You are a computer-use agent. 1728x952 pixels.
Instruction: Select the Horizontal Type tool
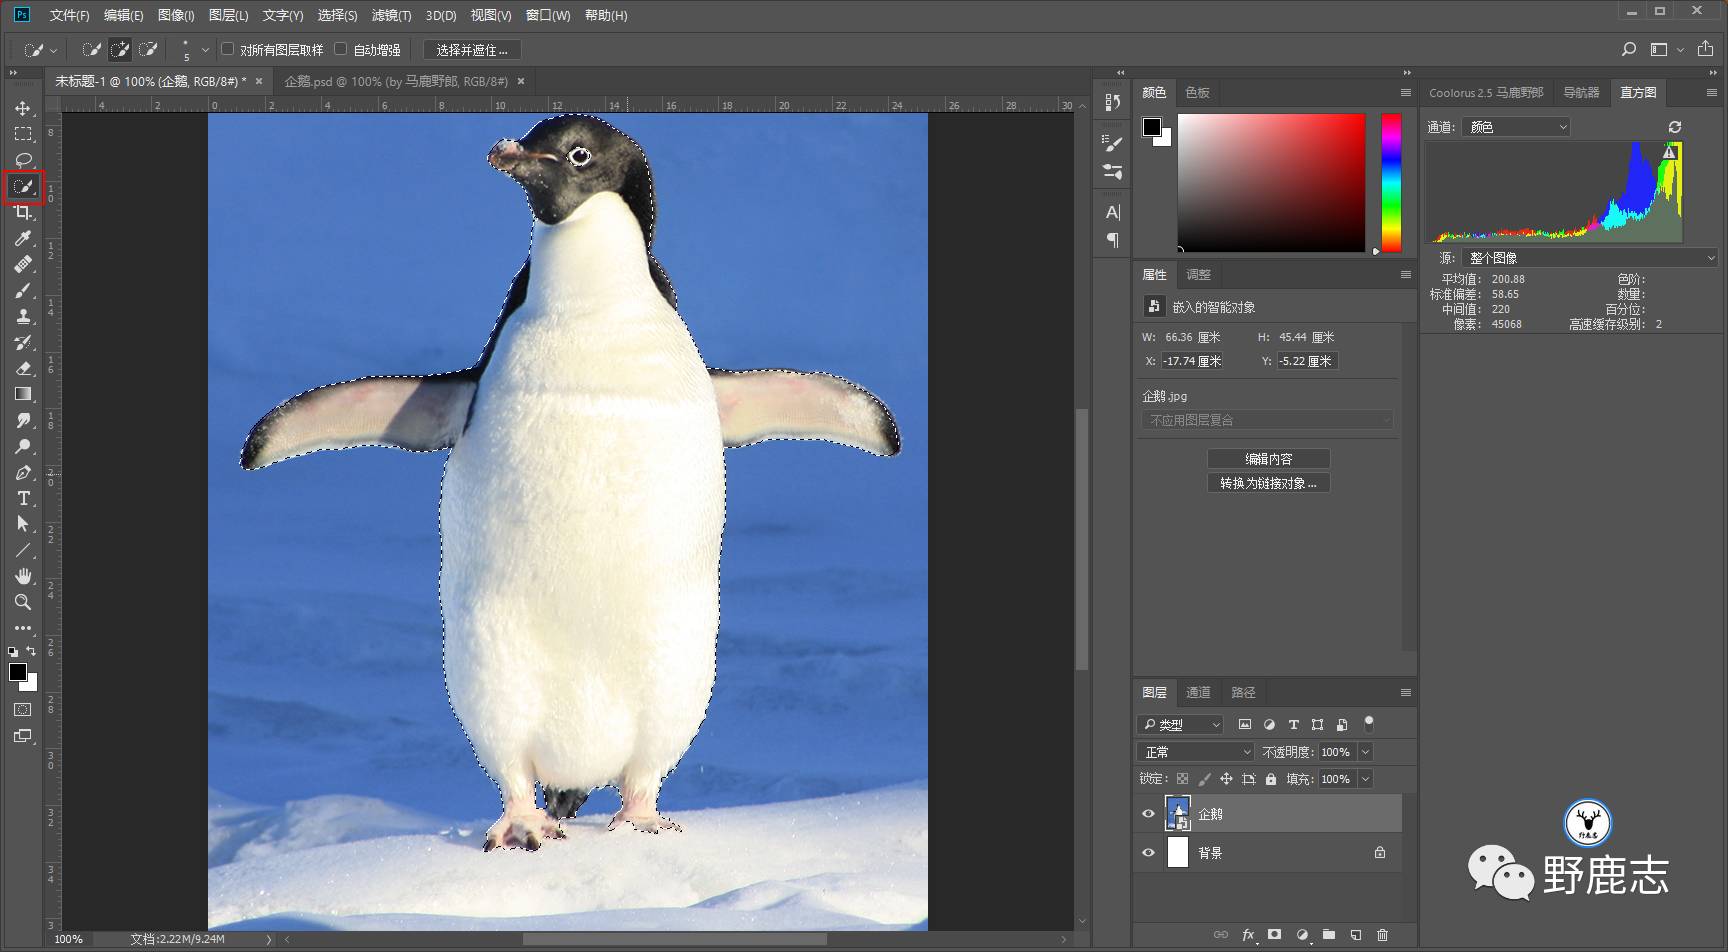pos(23,498)
